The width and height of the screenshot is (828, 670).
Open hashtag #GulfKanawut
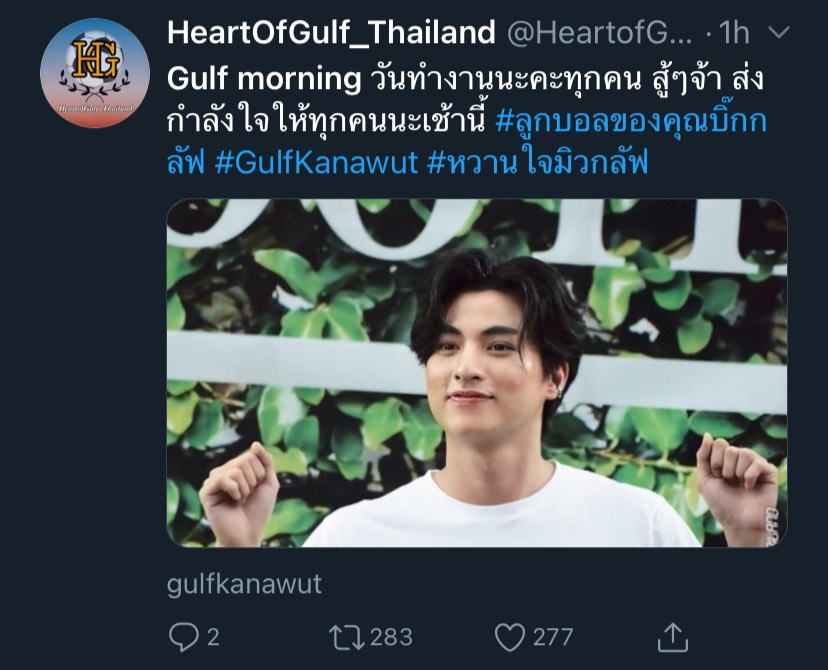316,163
